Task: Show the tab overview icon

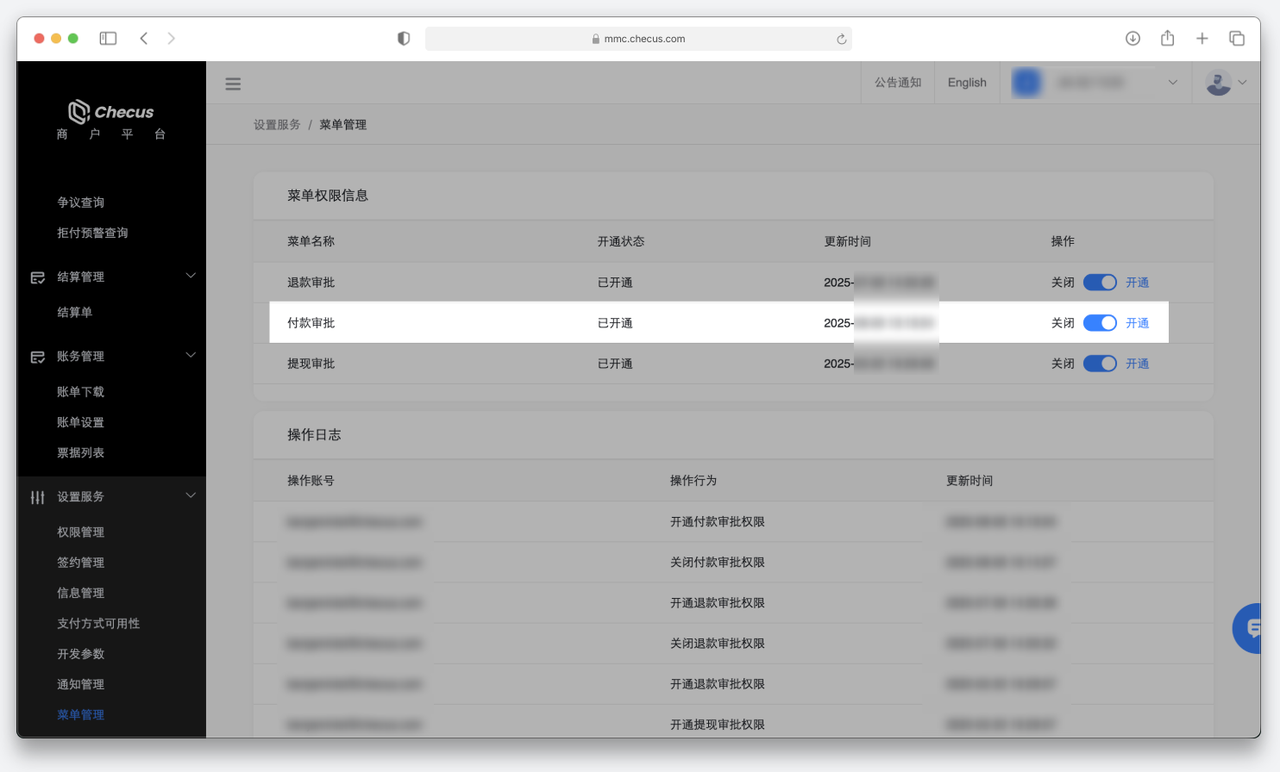Action: pyautogui.click(x=1237, y=38)
